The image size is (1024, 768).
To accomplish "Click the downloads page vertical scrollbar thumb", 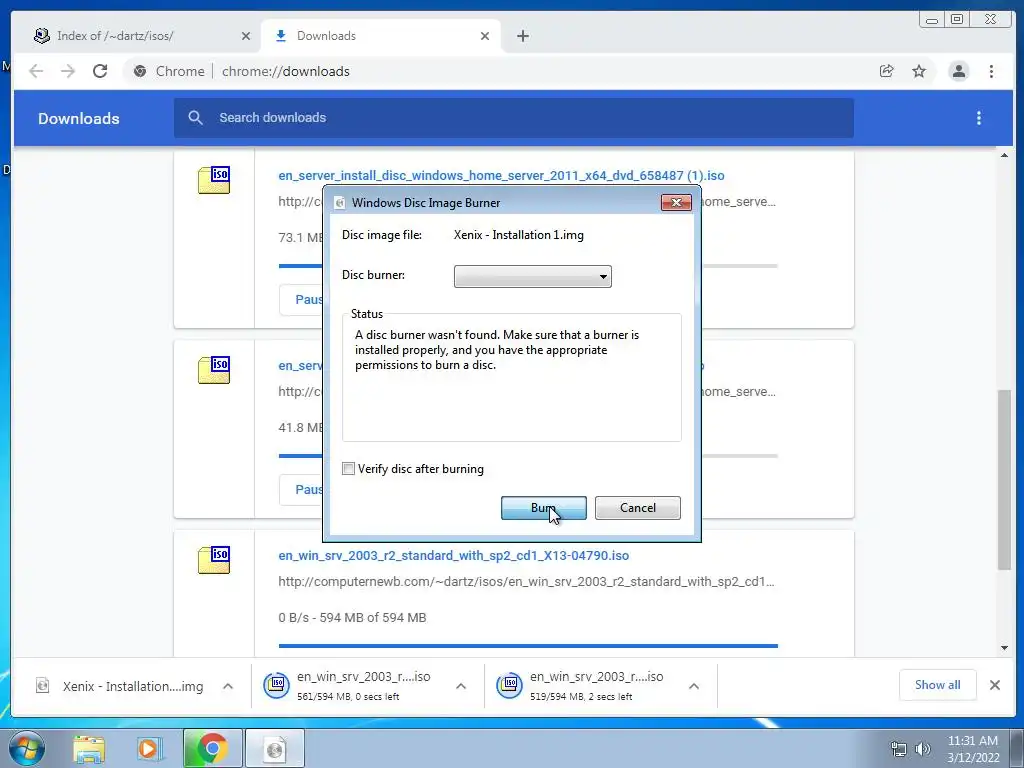I will pyautogui.click(x=1004, y=479).
